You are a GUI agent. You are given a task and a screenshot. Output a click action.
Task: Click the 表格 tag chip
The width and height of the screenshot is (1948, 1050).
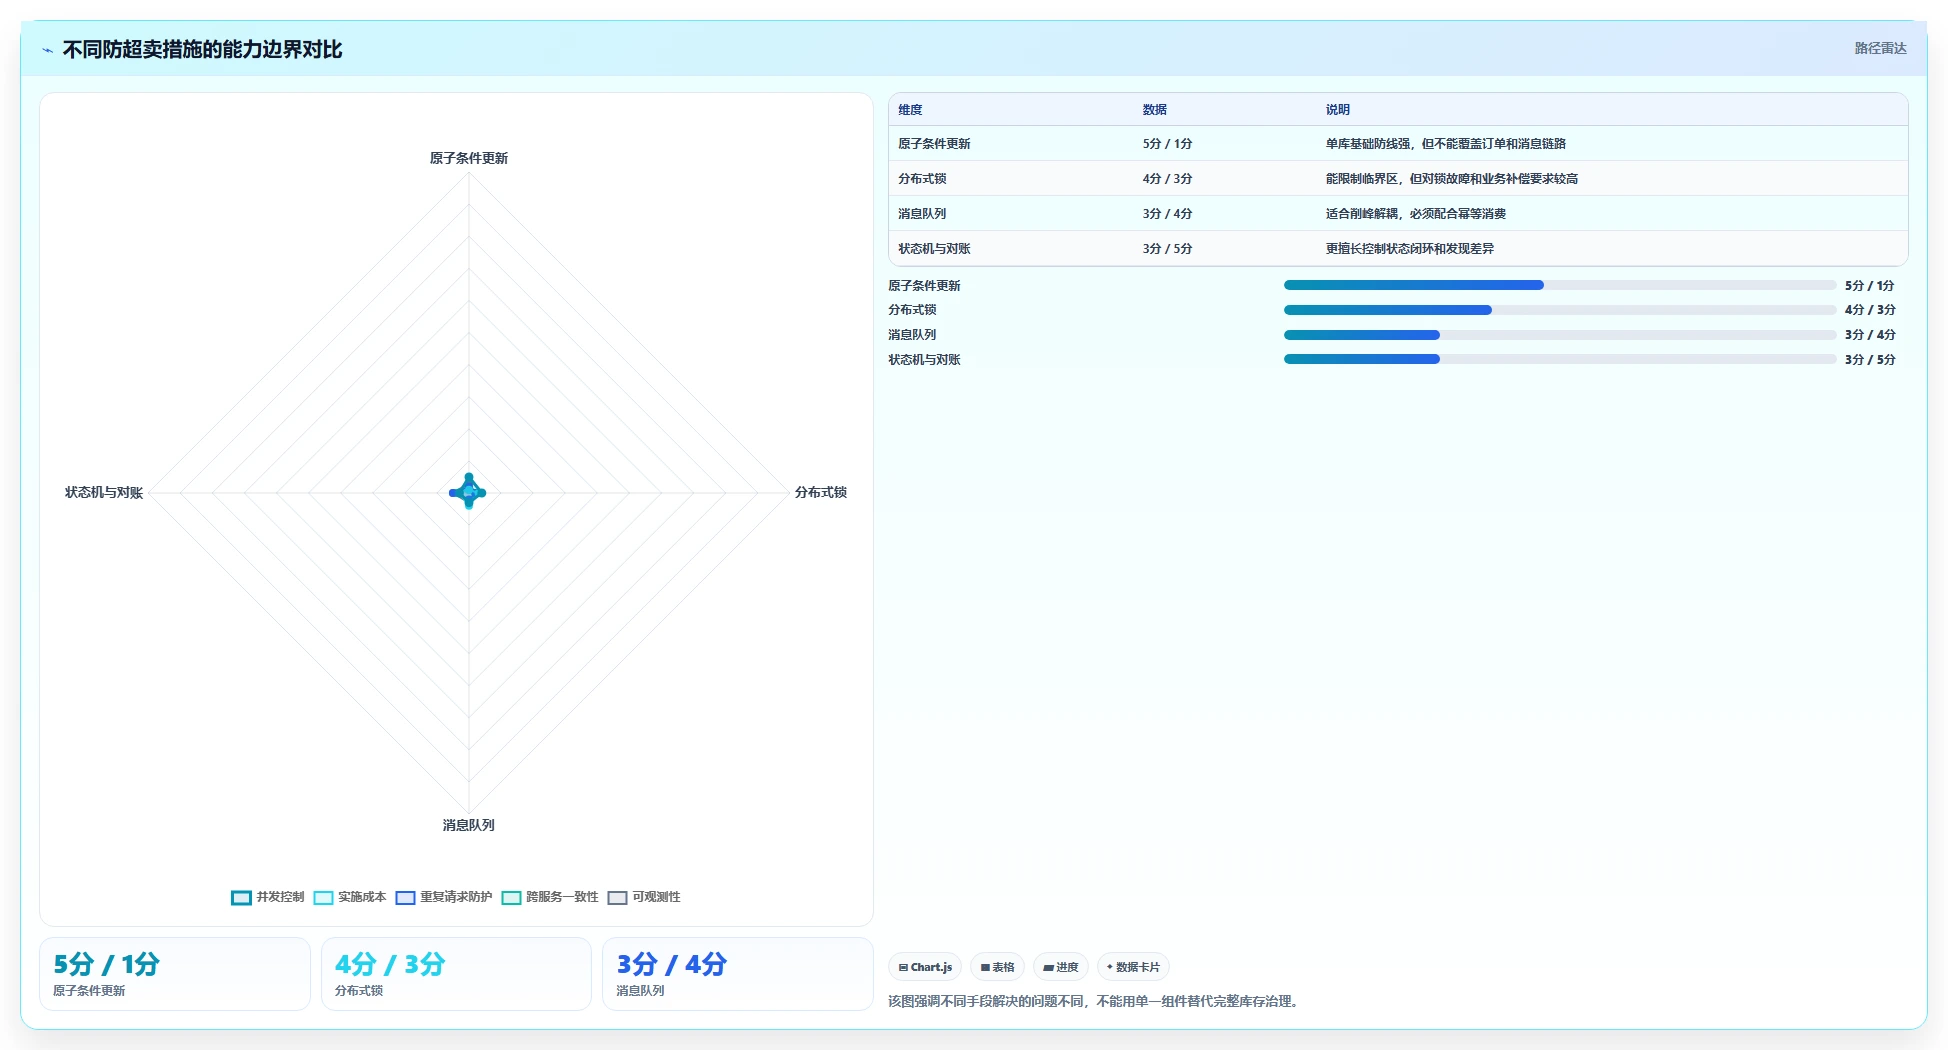pos(997,967)
